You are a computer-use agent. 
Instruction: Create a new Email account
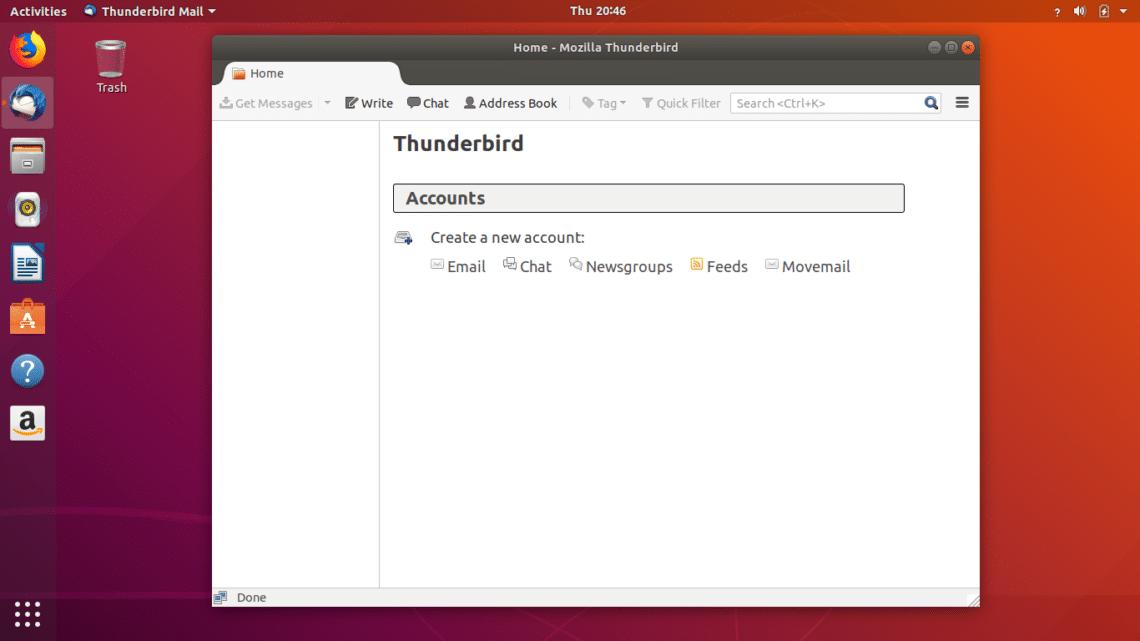coord(458,266)
